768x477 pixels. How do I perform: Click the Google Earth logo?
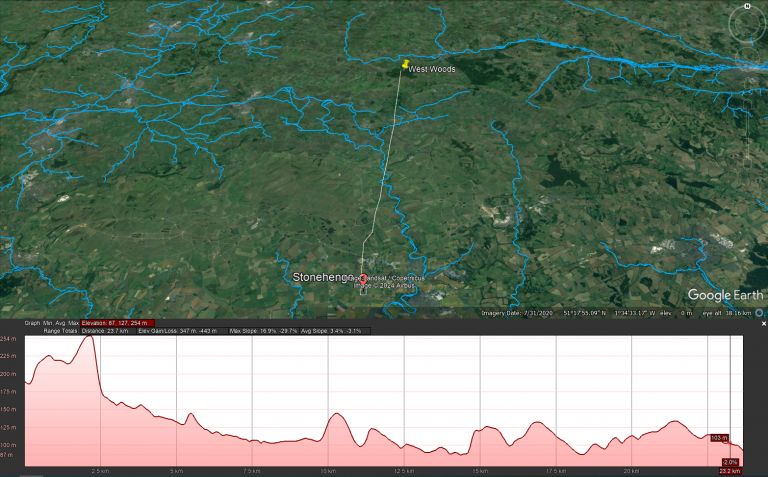point(724,295)
